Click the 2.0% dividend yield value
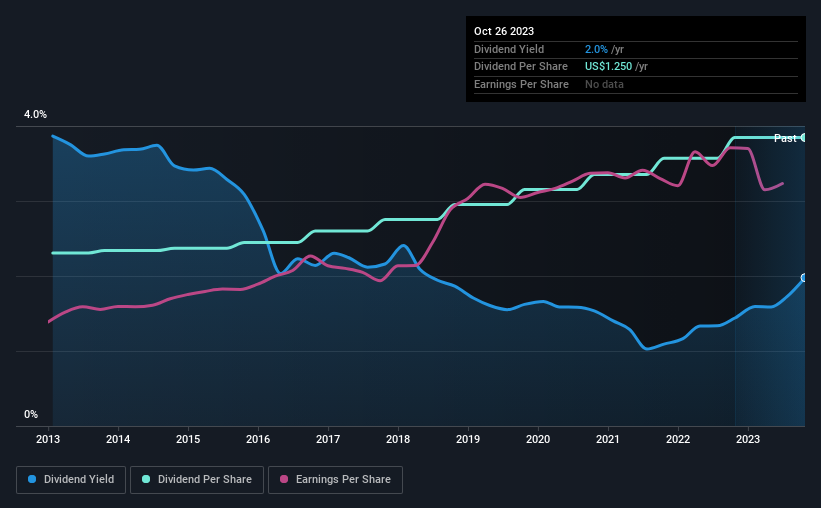 tap(596, 49)
